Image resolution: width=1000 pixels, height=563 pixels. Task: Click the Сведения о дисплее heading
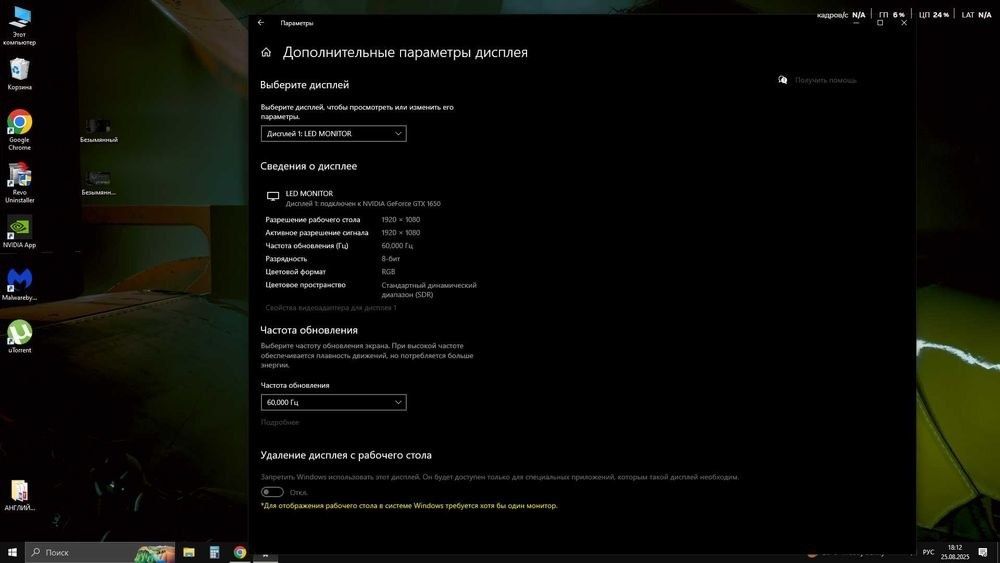point(309,166)
